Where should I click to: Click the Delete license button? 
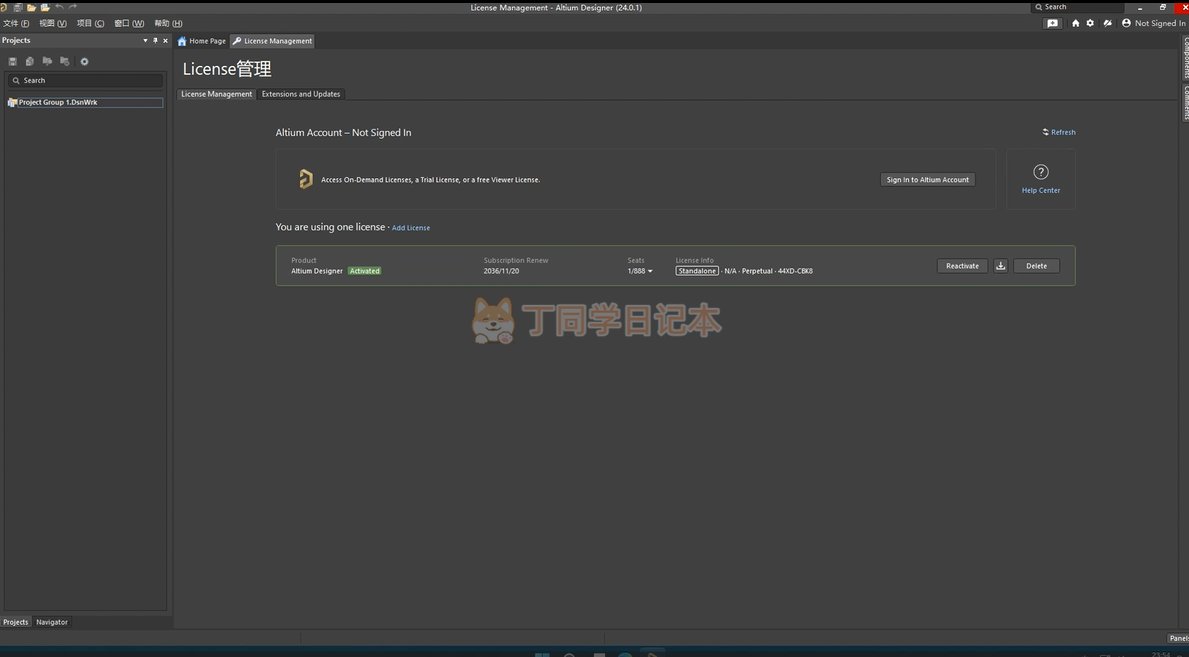pos(1037,266)
